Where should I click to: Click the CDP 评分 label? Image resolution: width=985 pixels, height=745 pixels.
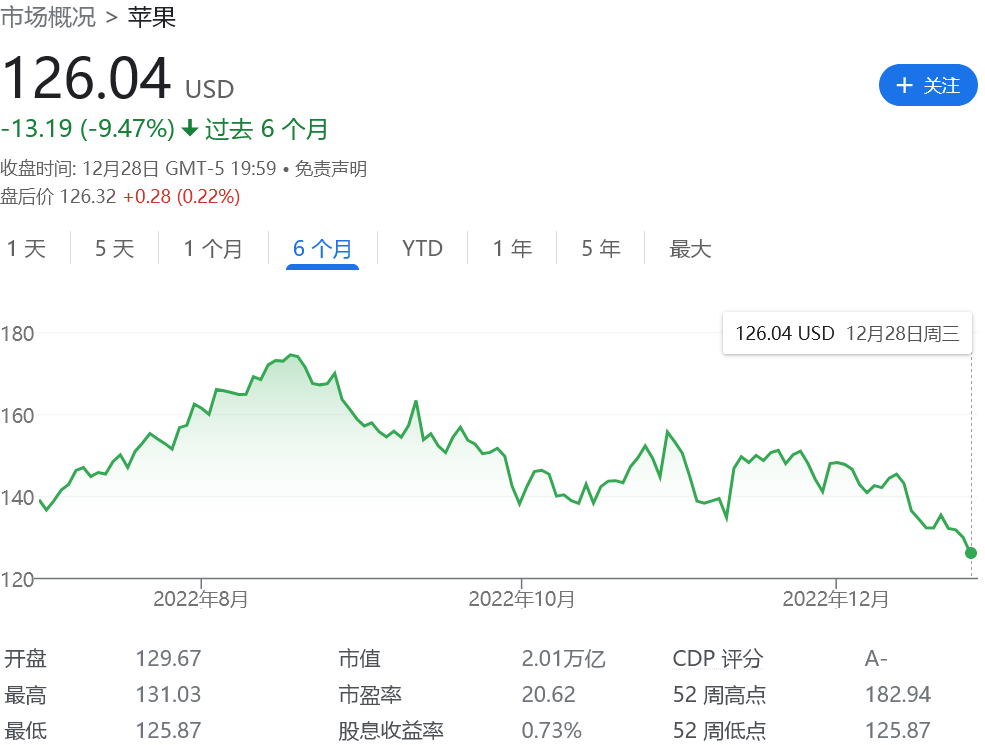pos(717,658)
